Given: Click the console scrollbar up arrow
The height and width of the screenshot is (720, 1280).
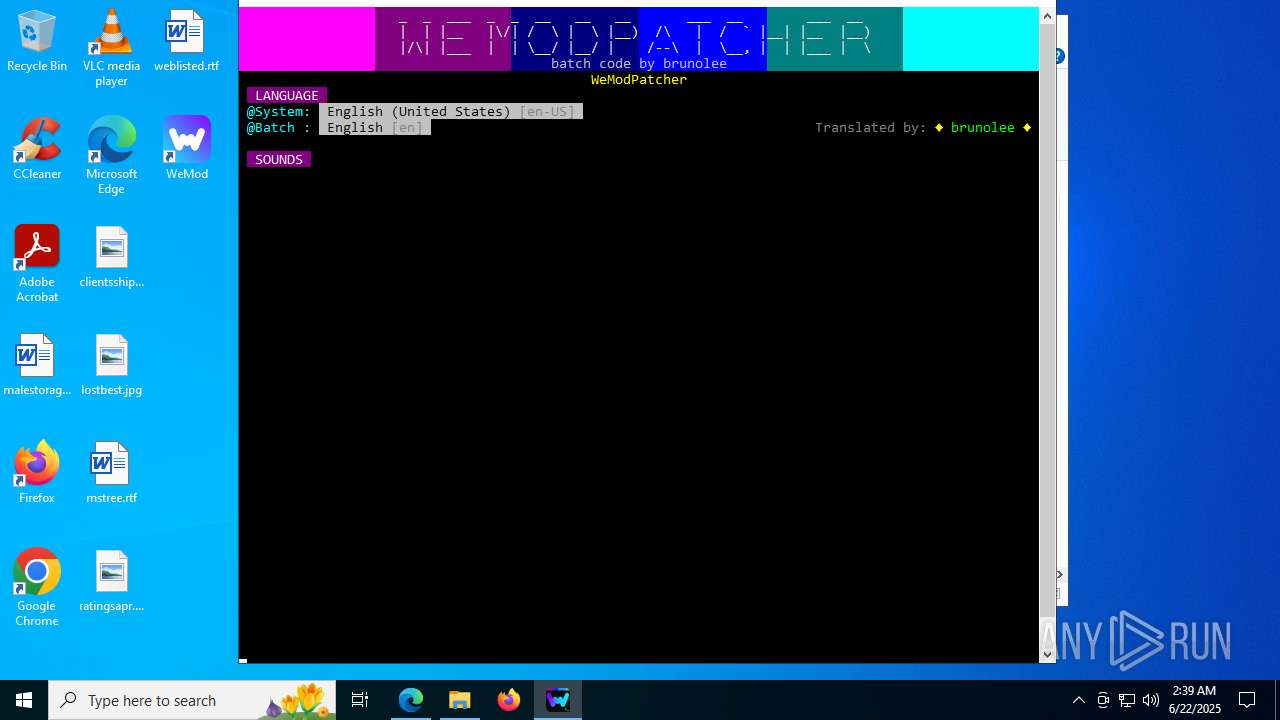Looking at the screenshot, I should point(1048,15).
